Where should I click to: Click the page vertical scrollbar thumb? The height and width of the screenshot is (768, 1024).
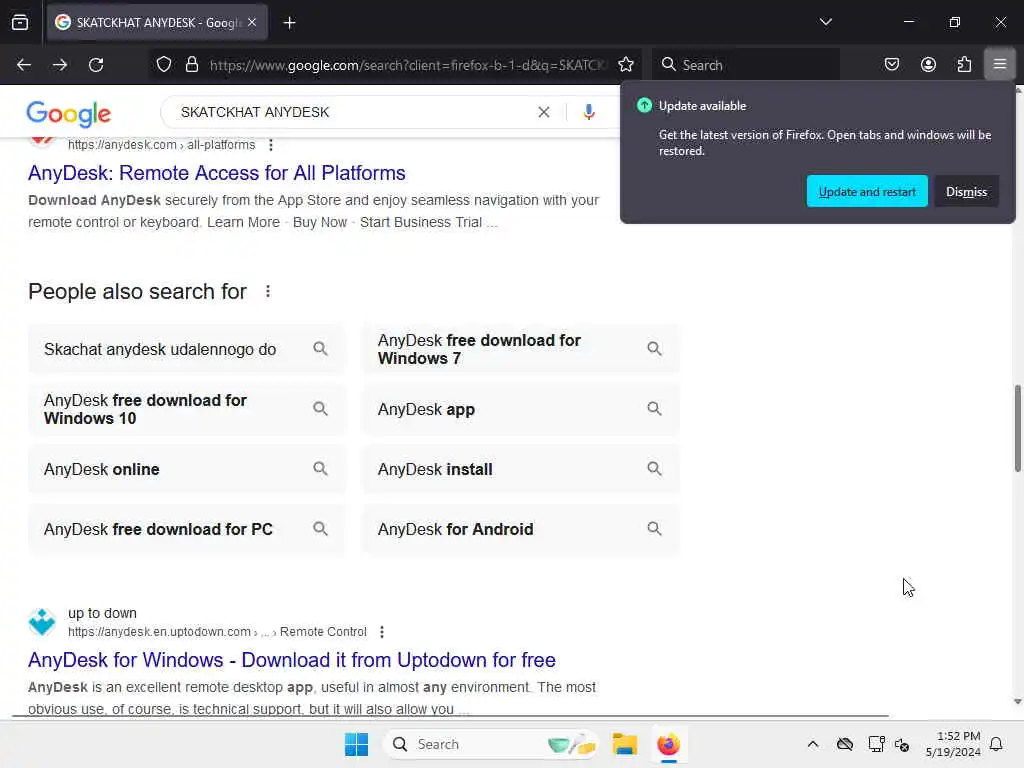1017,428
